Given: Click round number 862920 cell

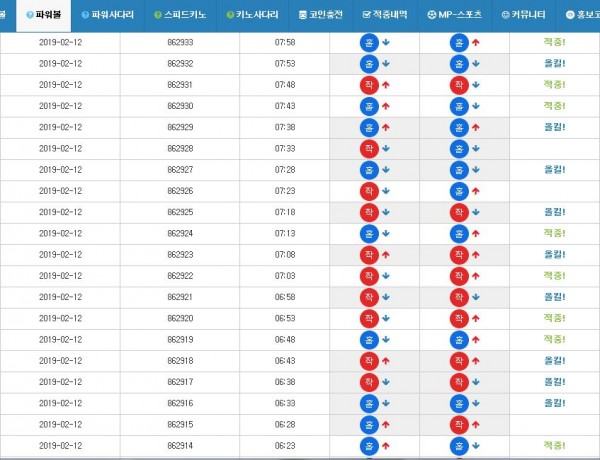Looking at the screenshot, I should pos(180,318).
